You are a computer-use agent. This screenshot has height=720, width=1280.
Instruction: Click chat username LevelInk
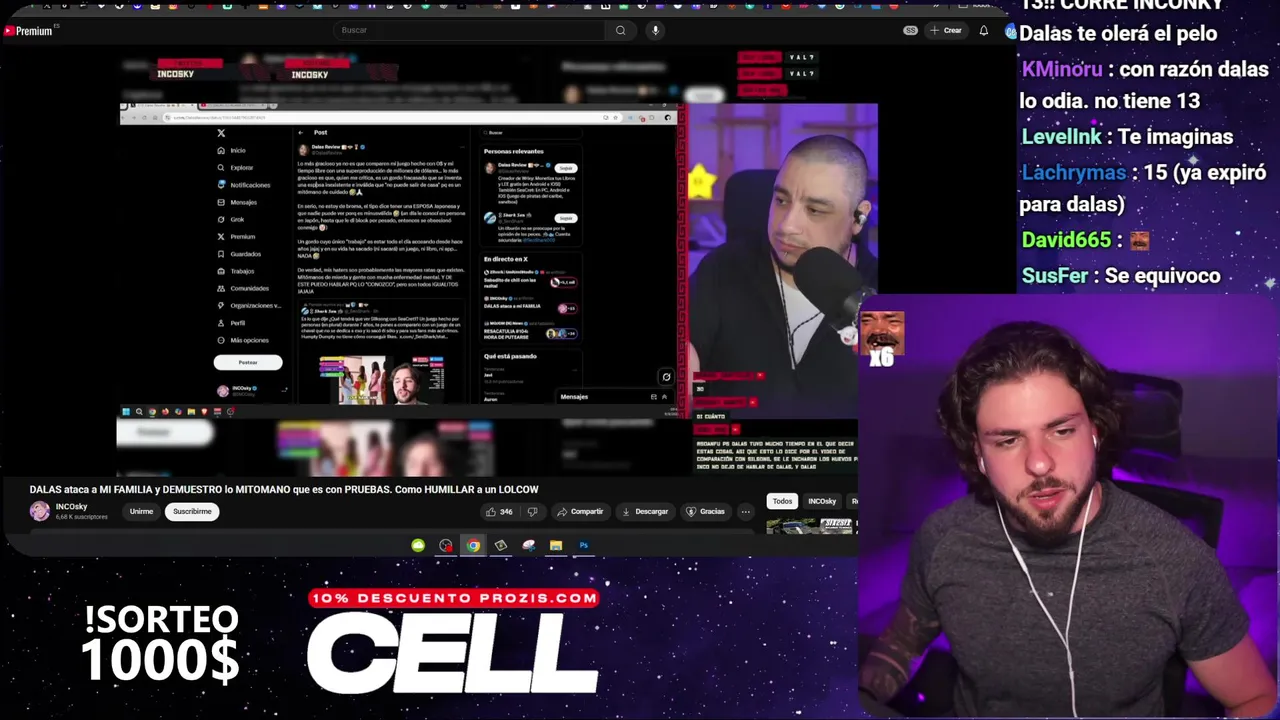tap(1061, 136)
